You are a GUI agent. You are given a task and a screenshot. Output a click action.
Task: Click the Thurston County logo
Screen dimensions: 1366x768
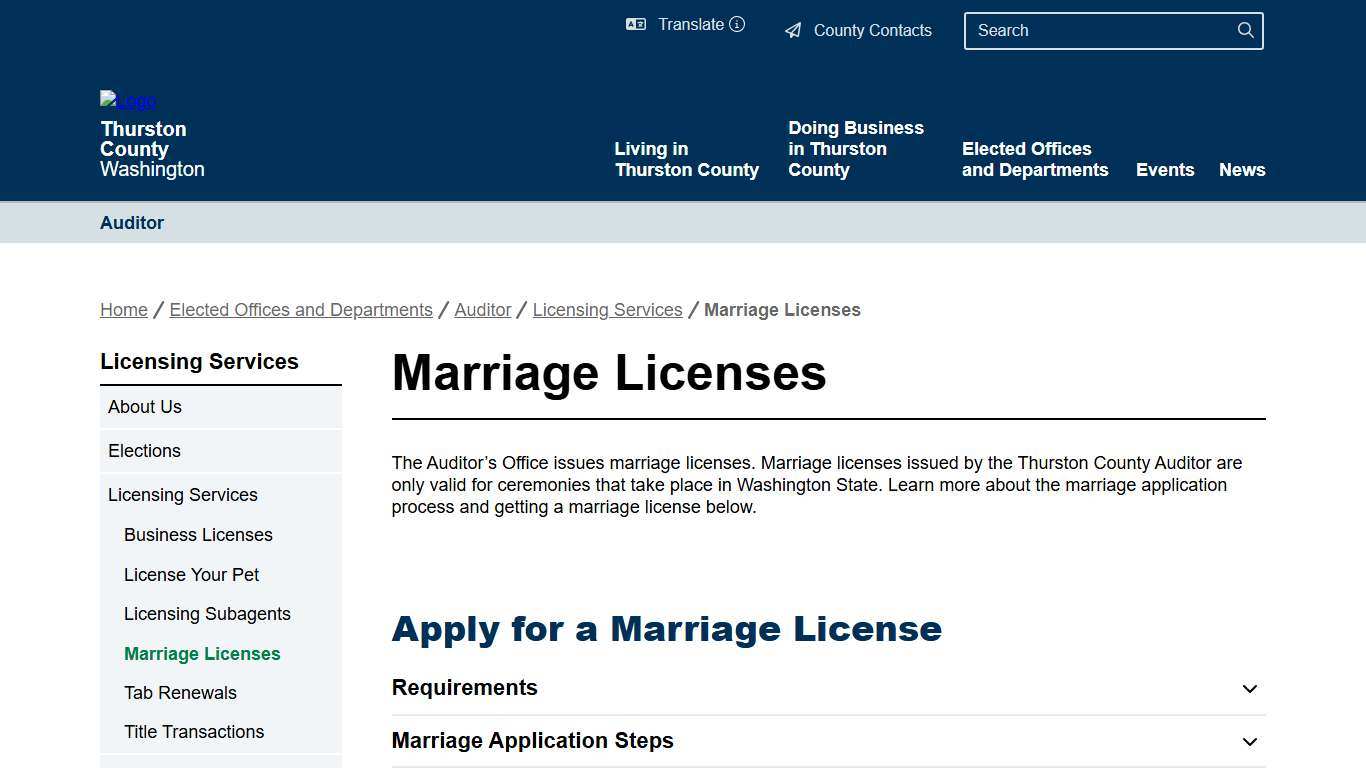coord(127,100)
